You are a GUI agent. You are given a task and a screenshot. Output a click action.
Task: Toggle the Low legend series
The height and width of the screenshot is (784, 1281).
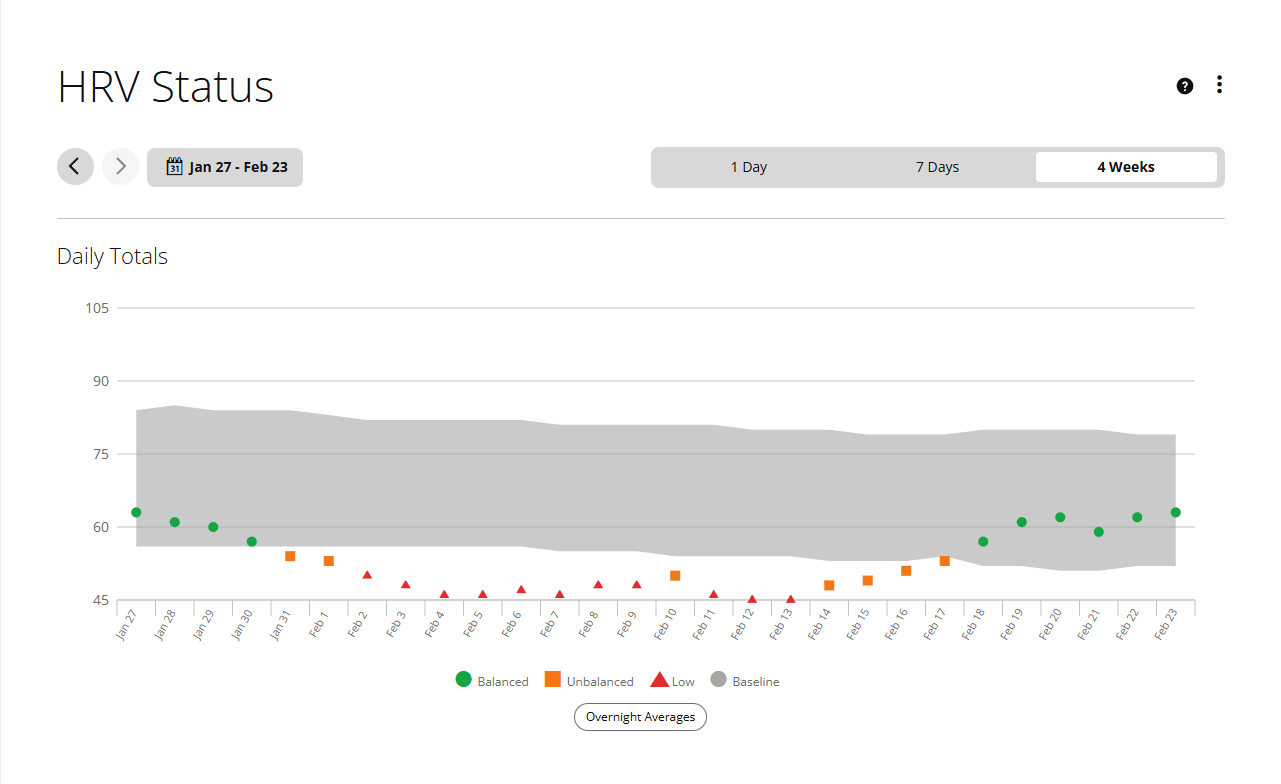[x=673, y=681]
